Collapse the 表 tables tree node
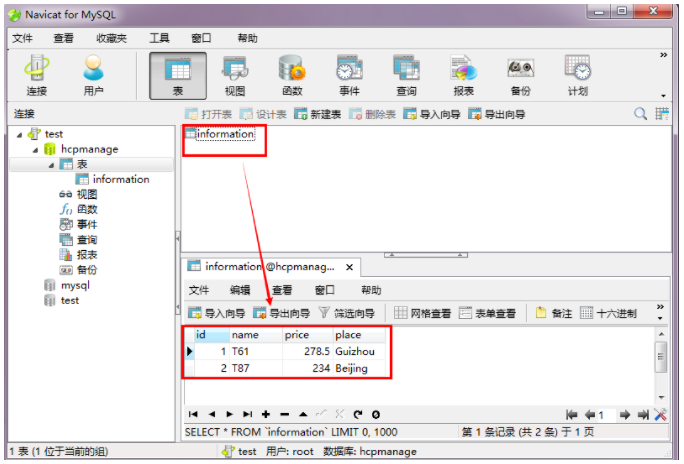The width and height of the screenshot is (684, 464). (x=51, y=165)
